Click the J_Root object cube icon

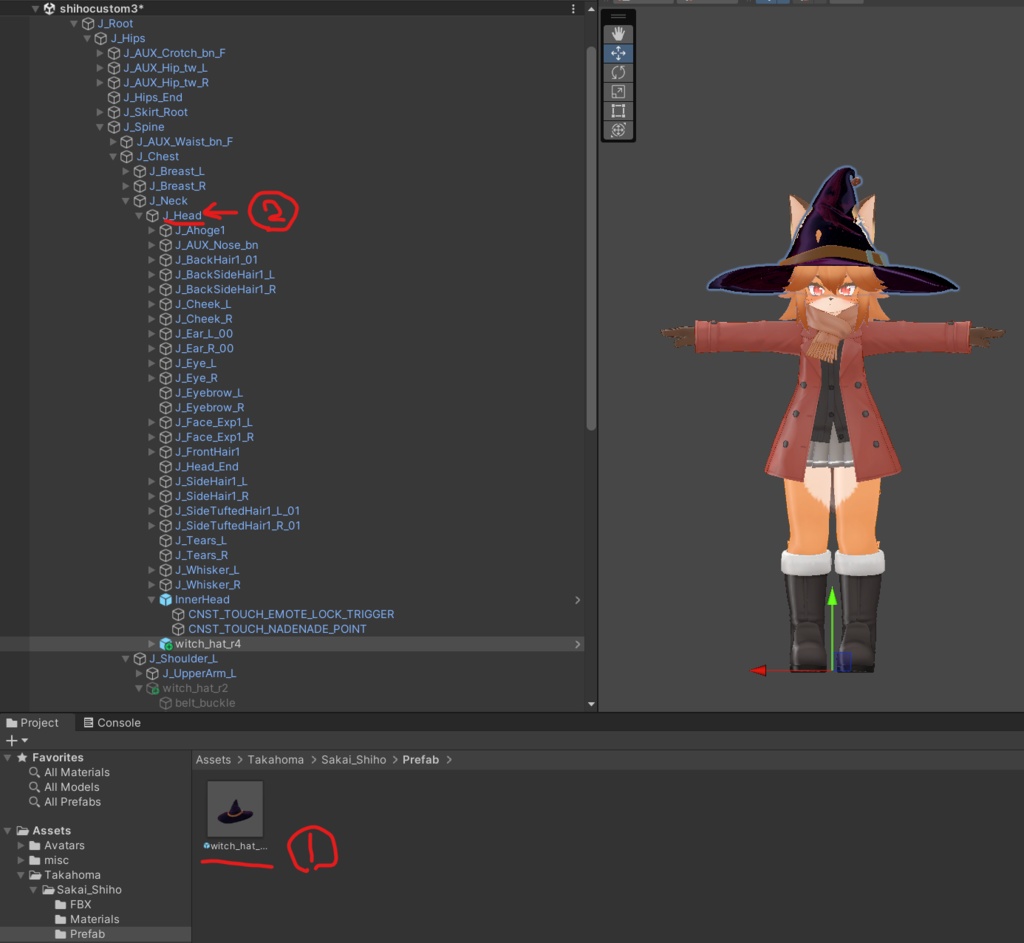pyautogui.click(x=88, y=24)
